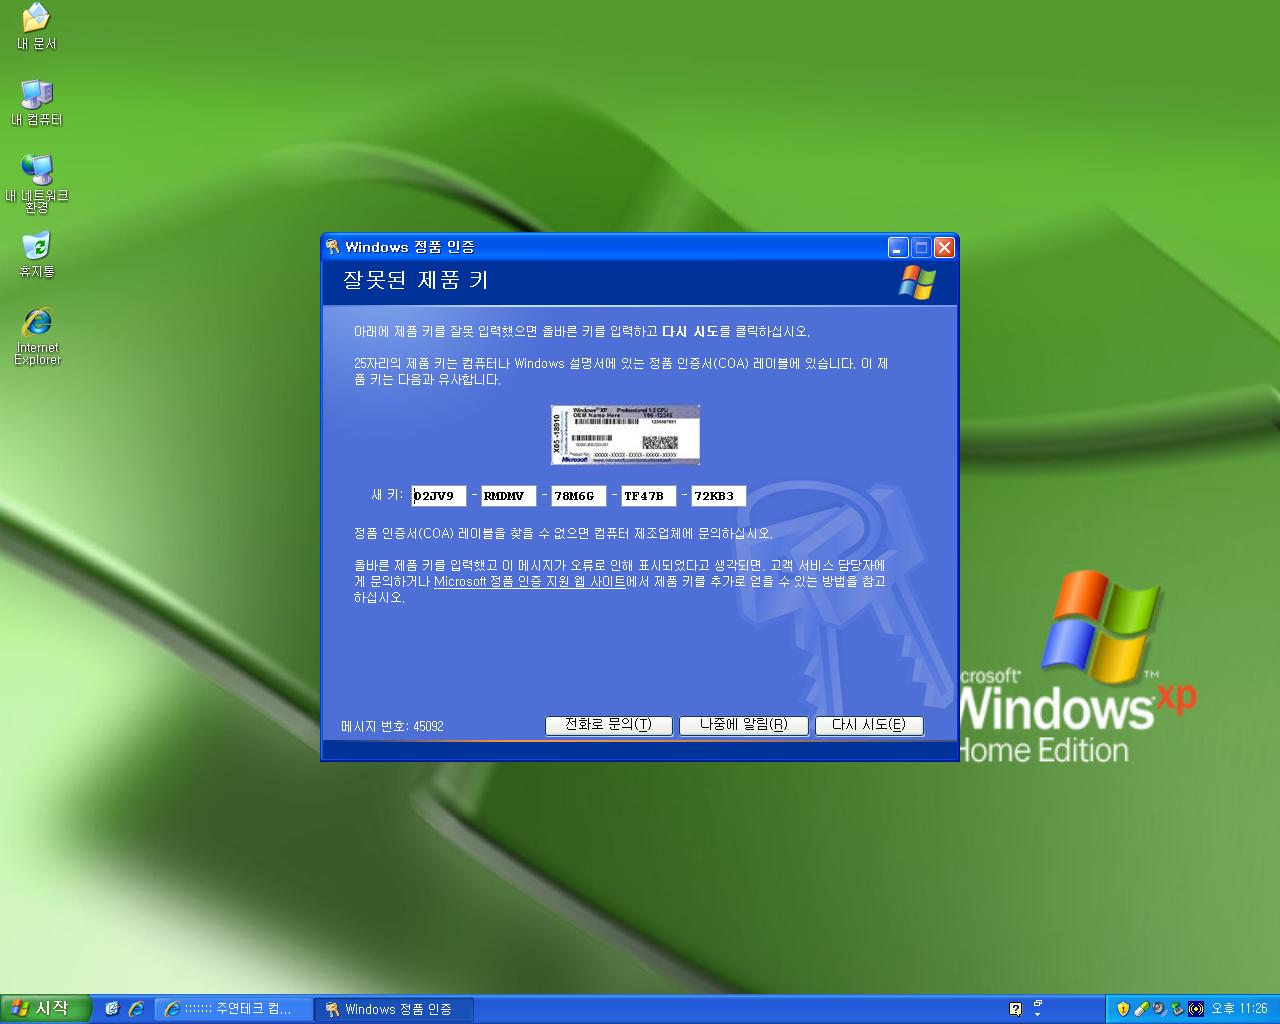The height and width of the screenshot is (1024, 1280).
Task: Click the safely remove hardware tray icon
Action: click(x=1177, y=1009)
